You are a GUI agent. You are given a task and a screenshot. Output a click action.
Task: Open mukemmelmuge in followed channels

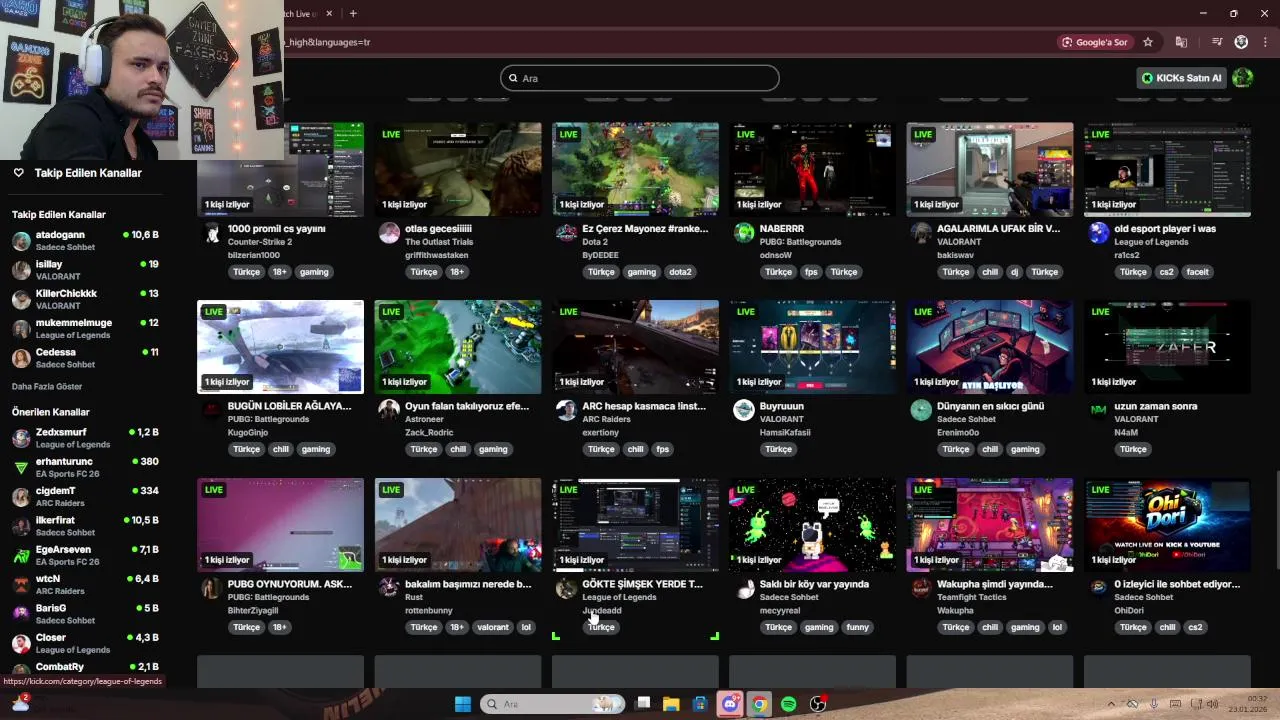pos(85,328)
